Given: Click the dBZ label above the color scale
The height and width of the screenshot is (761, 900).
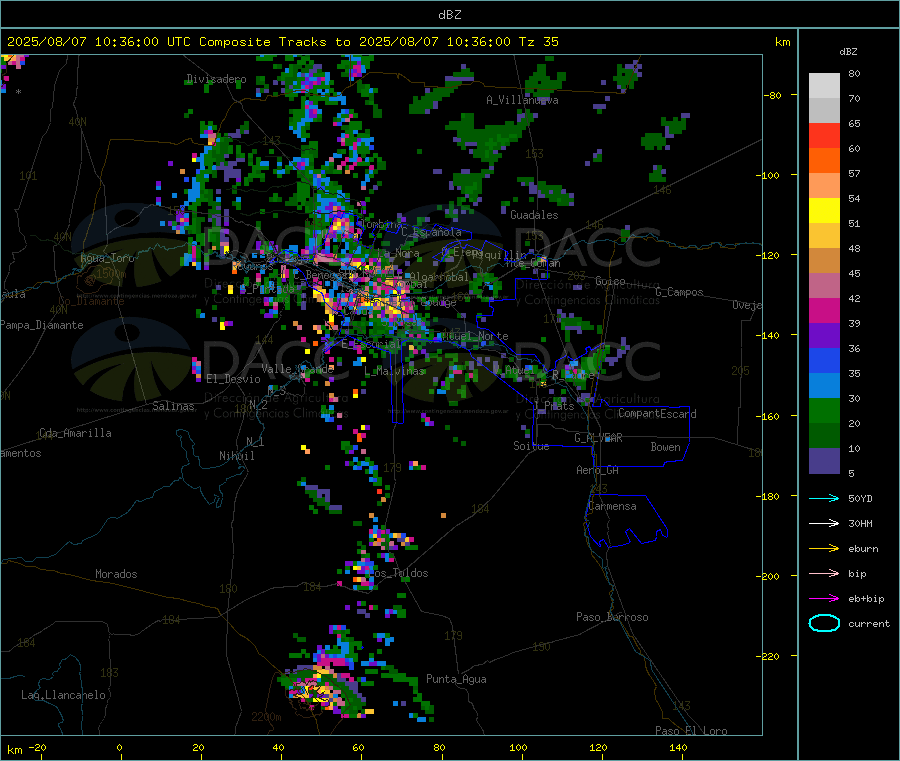Looking at the screenshot, I should (848, 52).
